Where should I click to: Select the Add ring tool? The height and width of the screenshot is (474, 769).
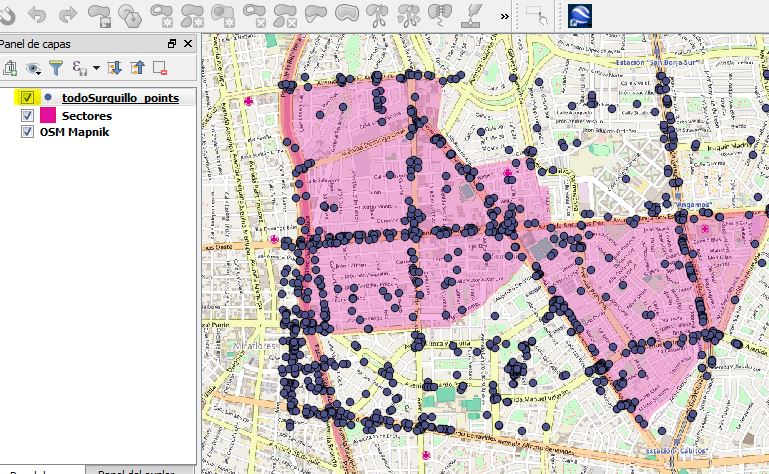[x=161, y=16]
